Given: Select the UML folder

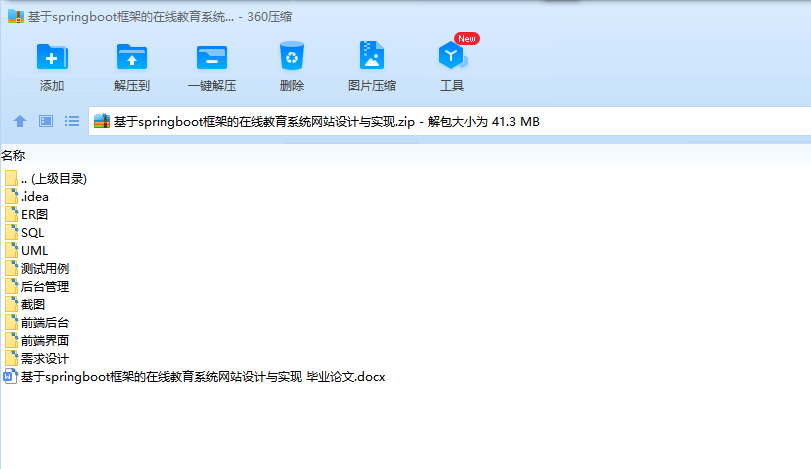Looking at the screenshot, I should point(34,251).
